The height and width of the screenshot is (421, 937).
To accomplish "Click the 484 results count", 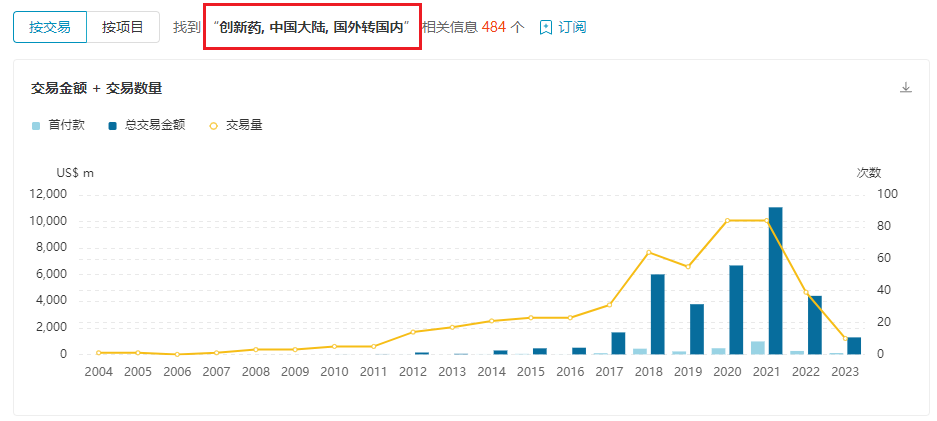I will (494, 27).
